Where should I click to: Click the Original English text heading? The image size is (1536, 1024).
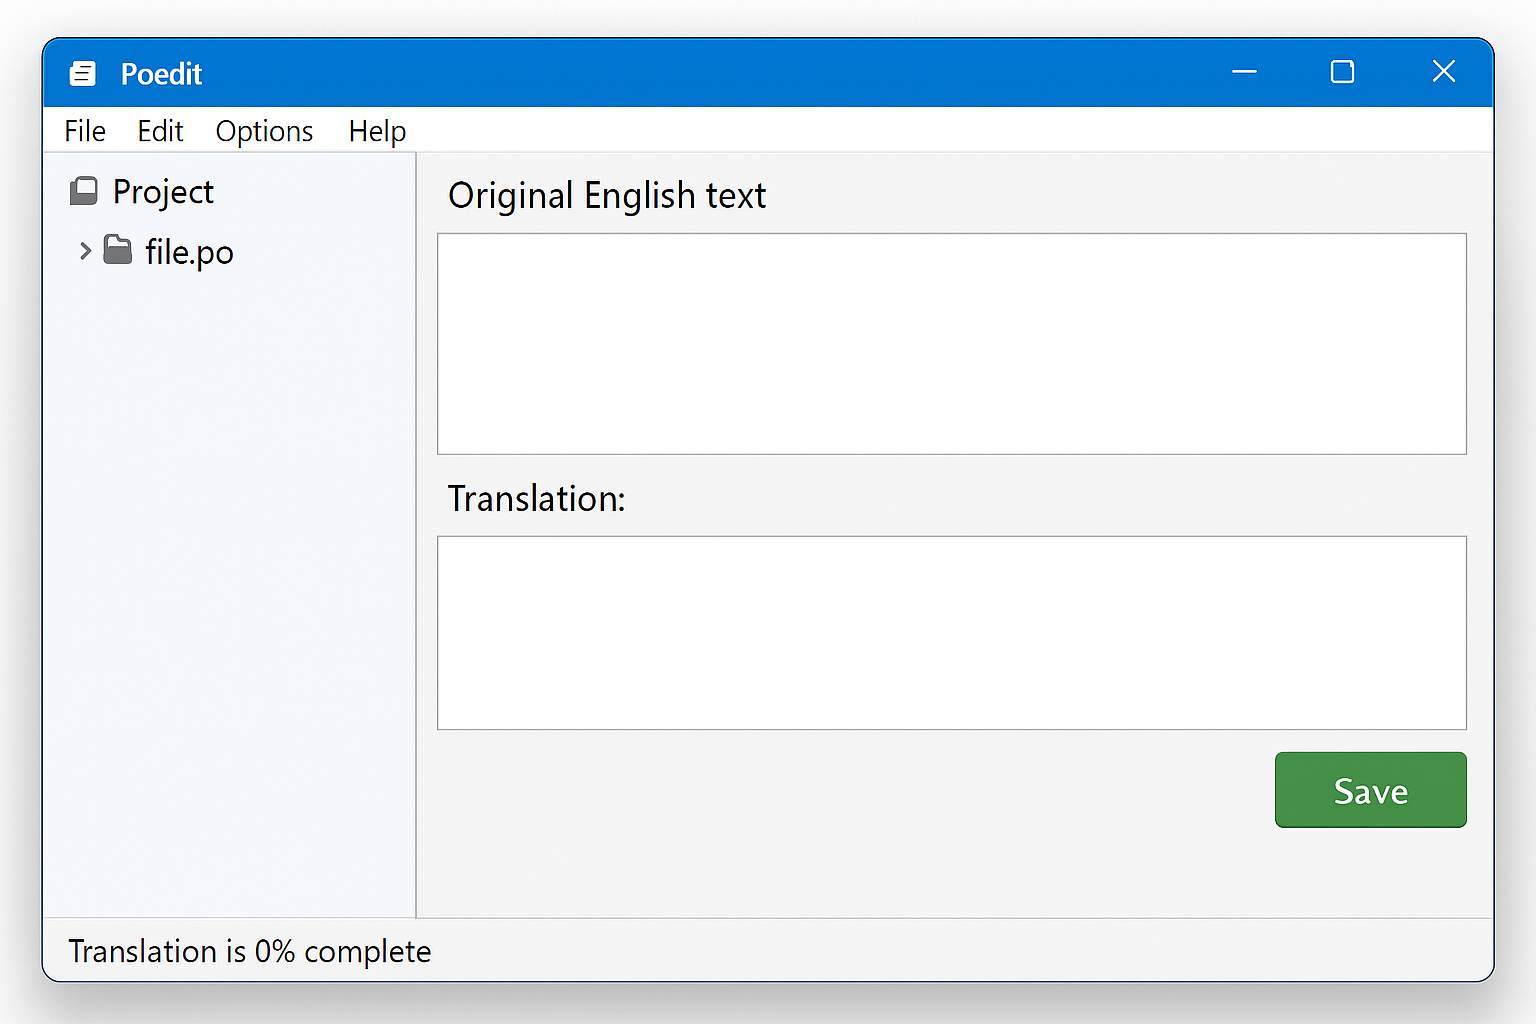tap(607, 195)
